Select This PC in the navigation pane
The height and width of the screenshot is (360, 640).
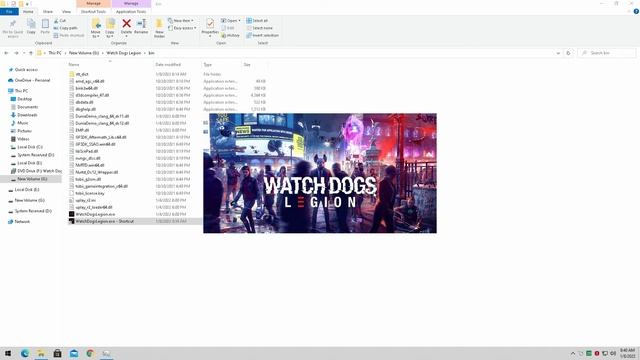pyautogui.click(x=21, y=91)
